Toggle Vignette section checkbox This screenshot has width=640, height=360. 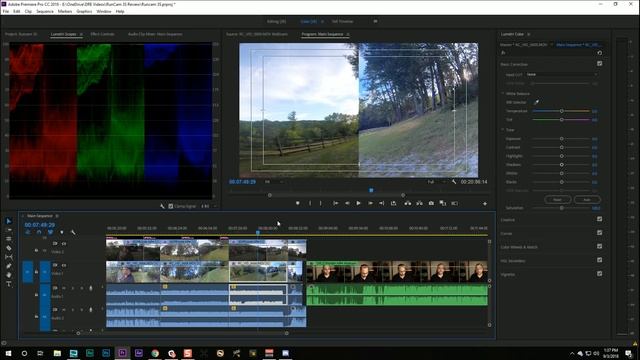click(x=599, y=273)
